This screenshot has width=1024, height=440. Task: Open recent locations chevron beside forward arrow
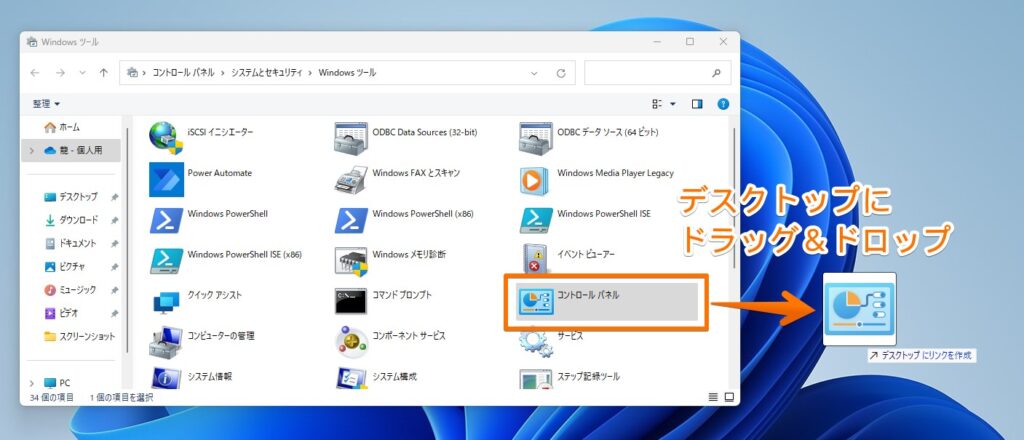(x=82, y=73)
